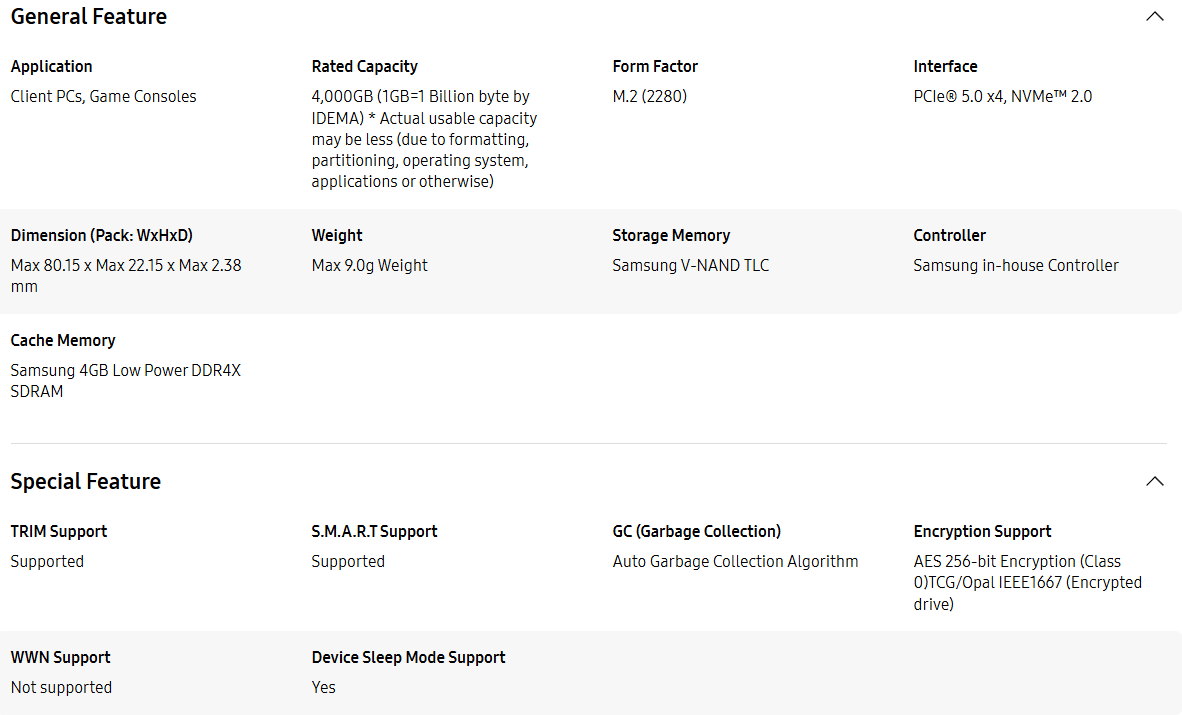Viewport: 1182px width, 715px height.
Task: Click the GC (Garbage Collection) label
Action: (x=696, y=531)
